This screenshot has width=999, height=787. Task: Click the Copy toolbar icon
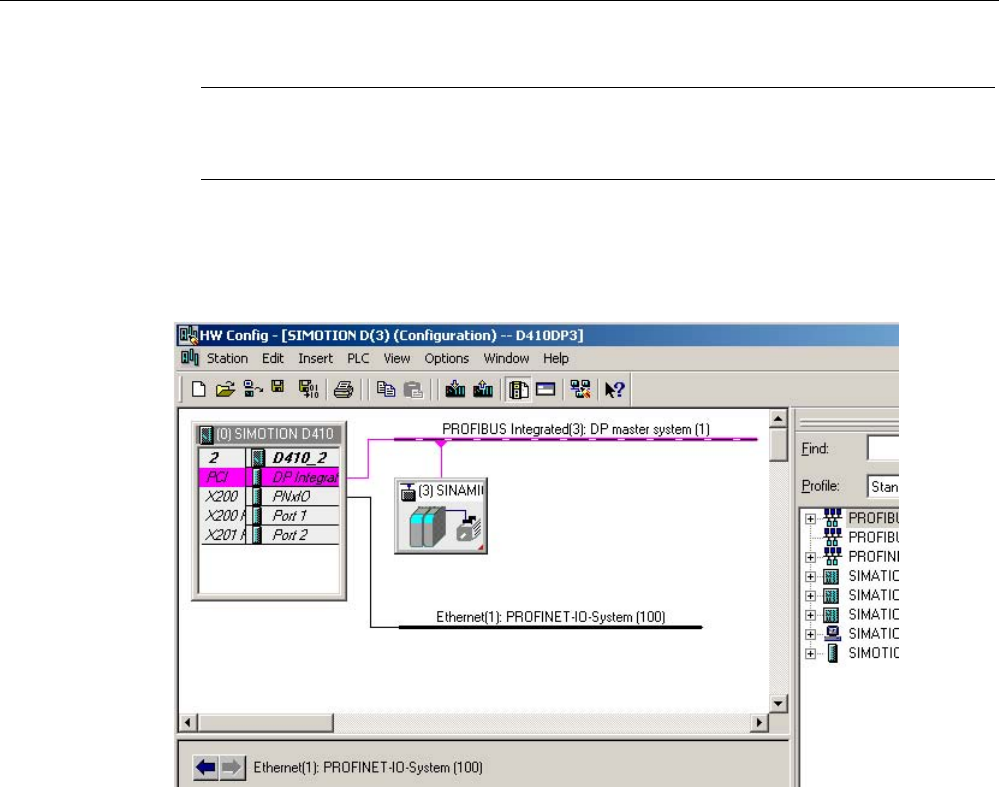[x=385, y=389]
